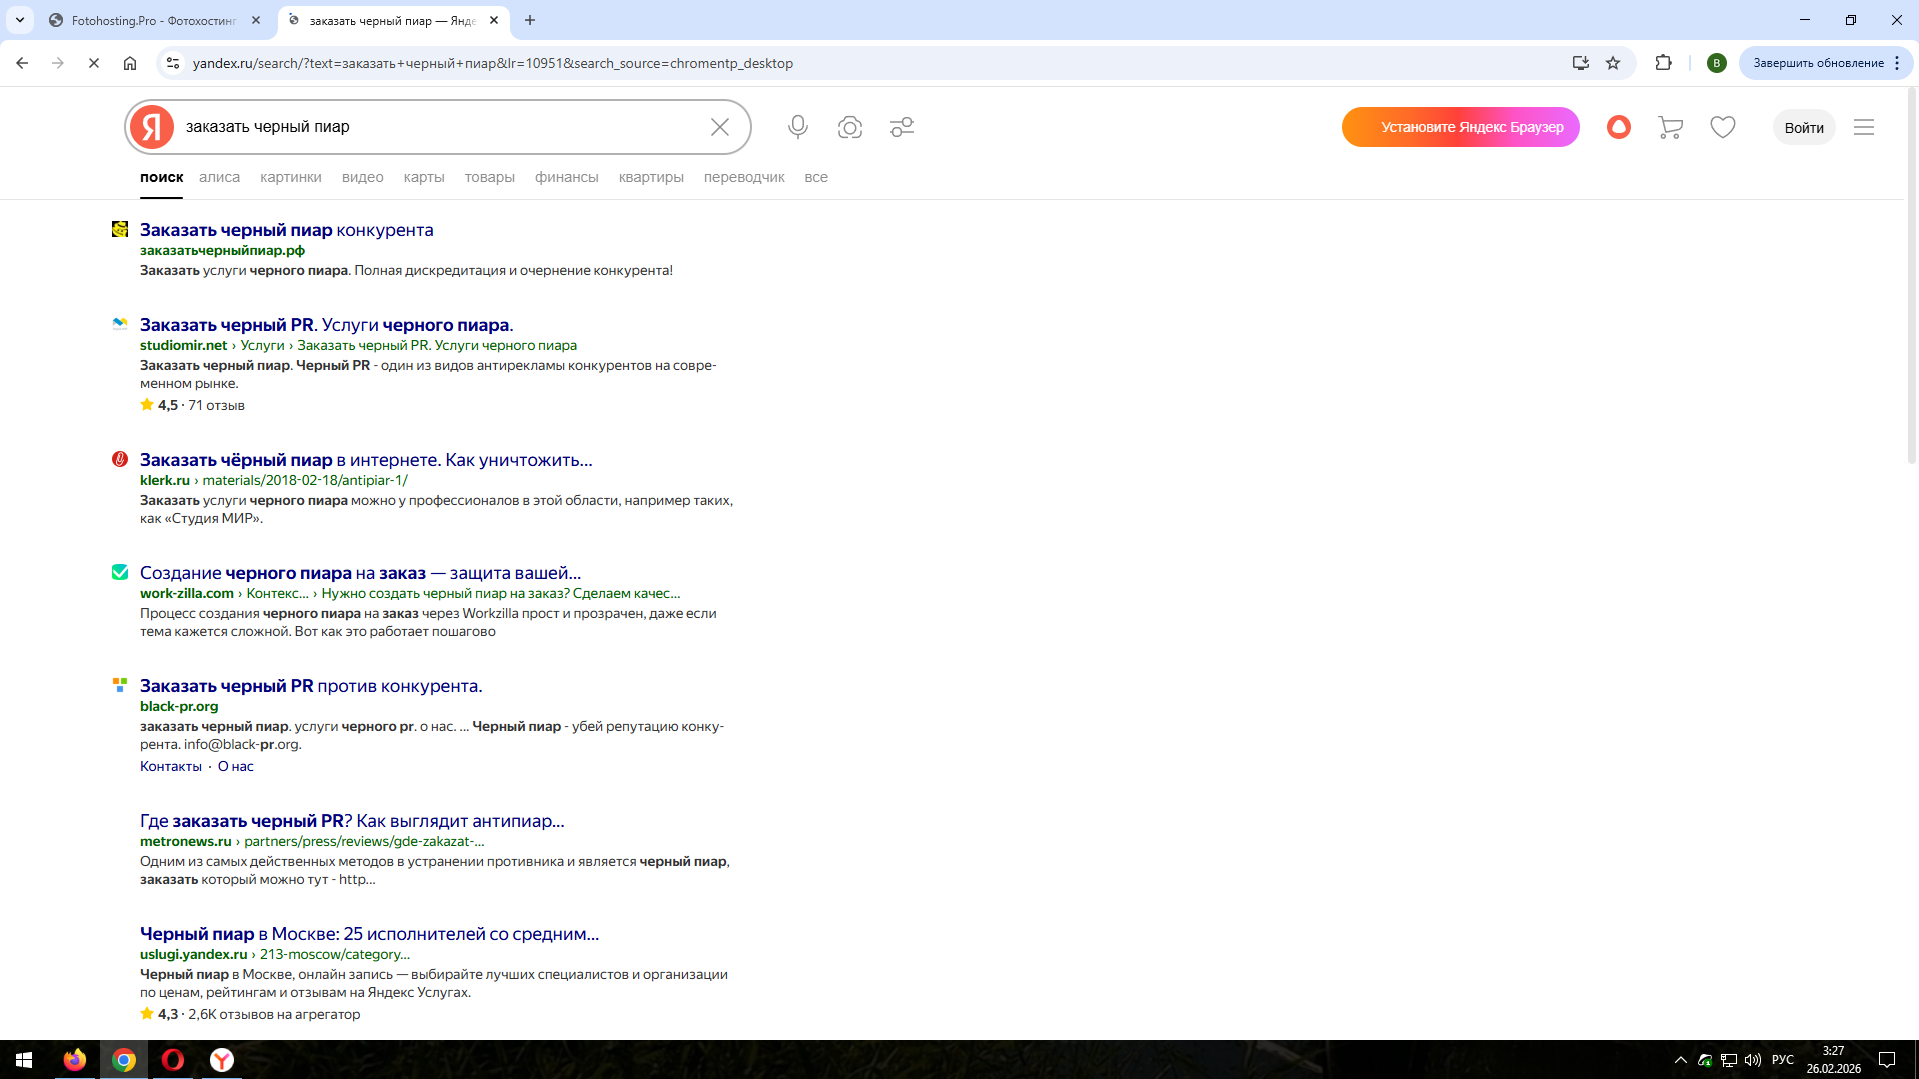The width and height of the screenshot is (1919, 1079).
Task: Click 'Установите Яндекс Браузер' button
Action: click(1461, 127)
